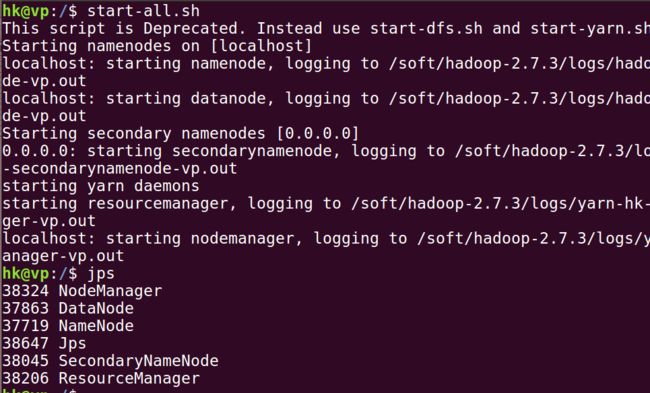Screen dimensions: 650x393
Task: Select the DataNode process entry
Action: pos(68,308)
